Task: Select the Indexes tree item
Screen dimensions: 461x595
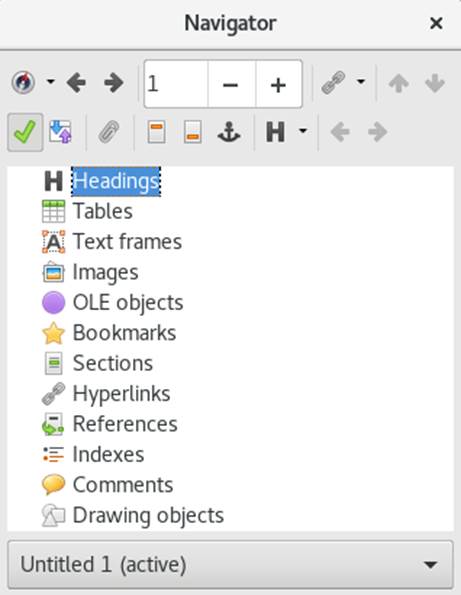Action: point(109,454)
